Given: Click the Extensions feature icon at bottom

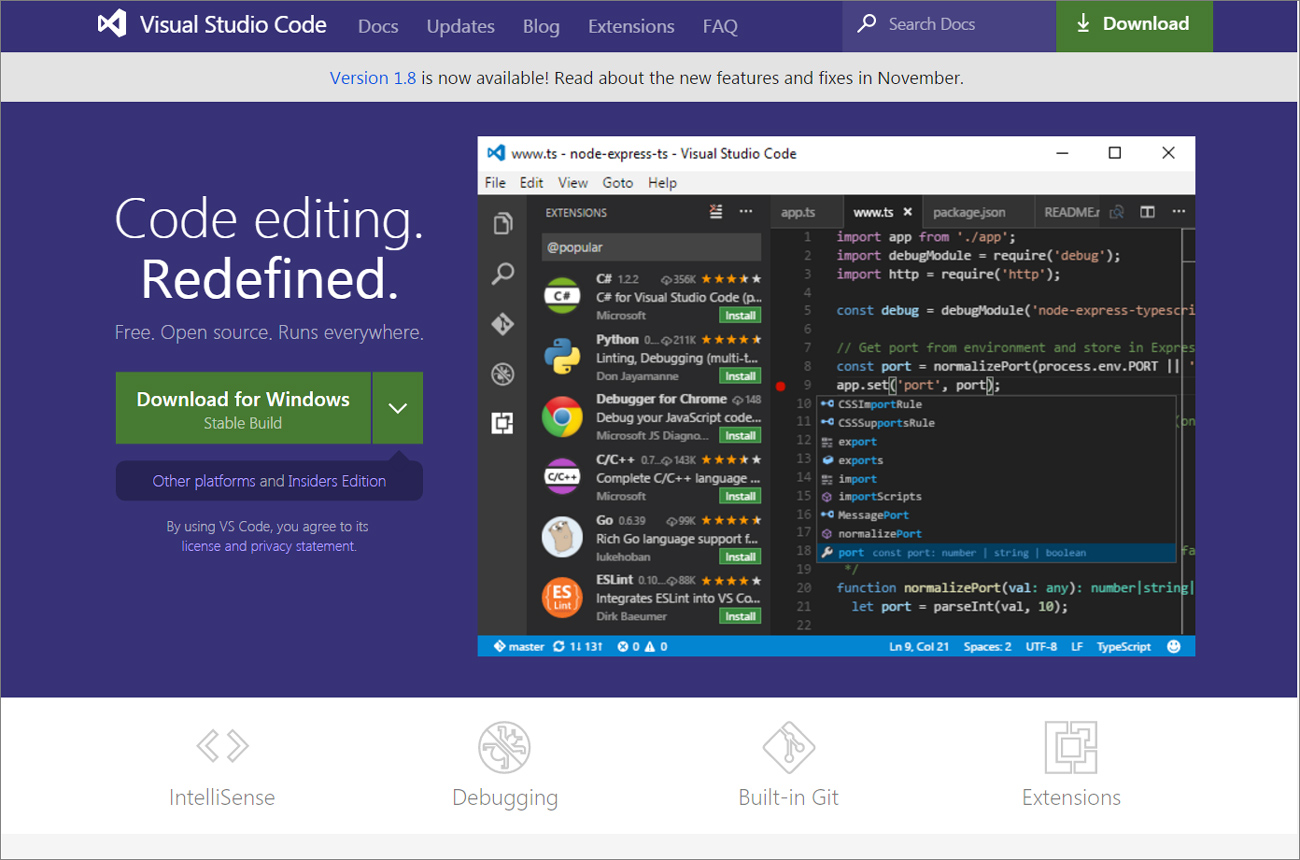Looking at the screenshot, I should coord(1071,747).
